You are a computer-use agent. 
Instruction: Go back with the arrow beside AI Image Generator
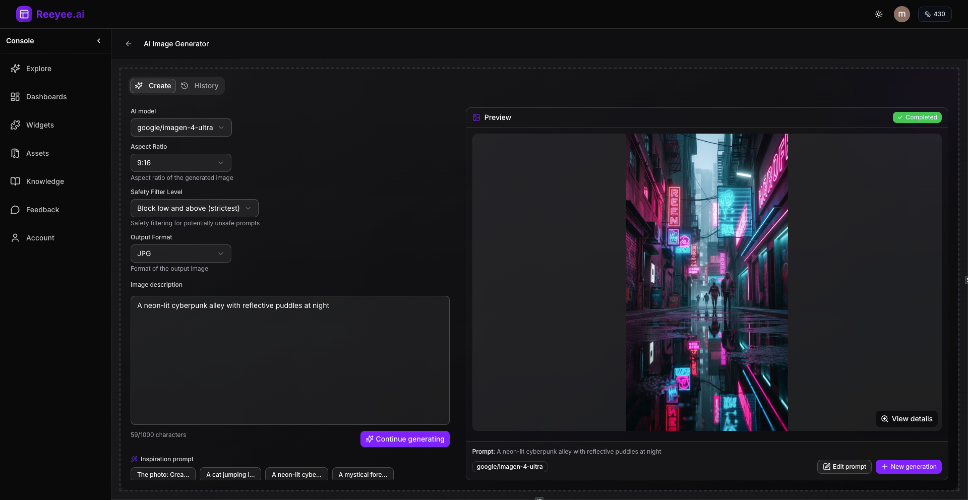coord(128,44)
